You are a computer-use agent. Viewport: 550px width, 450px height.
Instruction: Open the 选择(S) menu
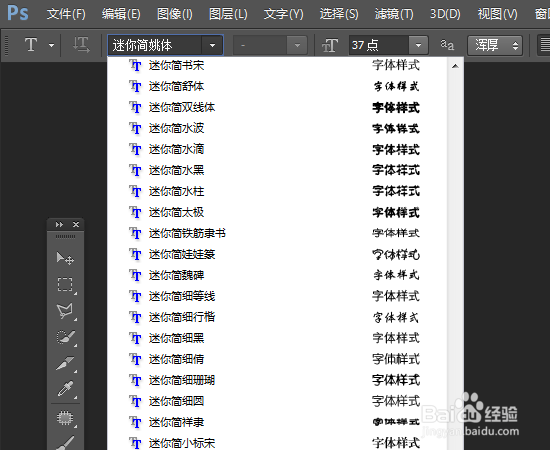click(339, 14)
